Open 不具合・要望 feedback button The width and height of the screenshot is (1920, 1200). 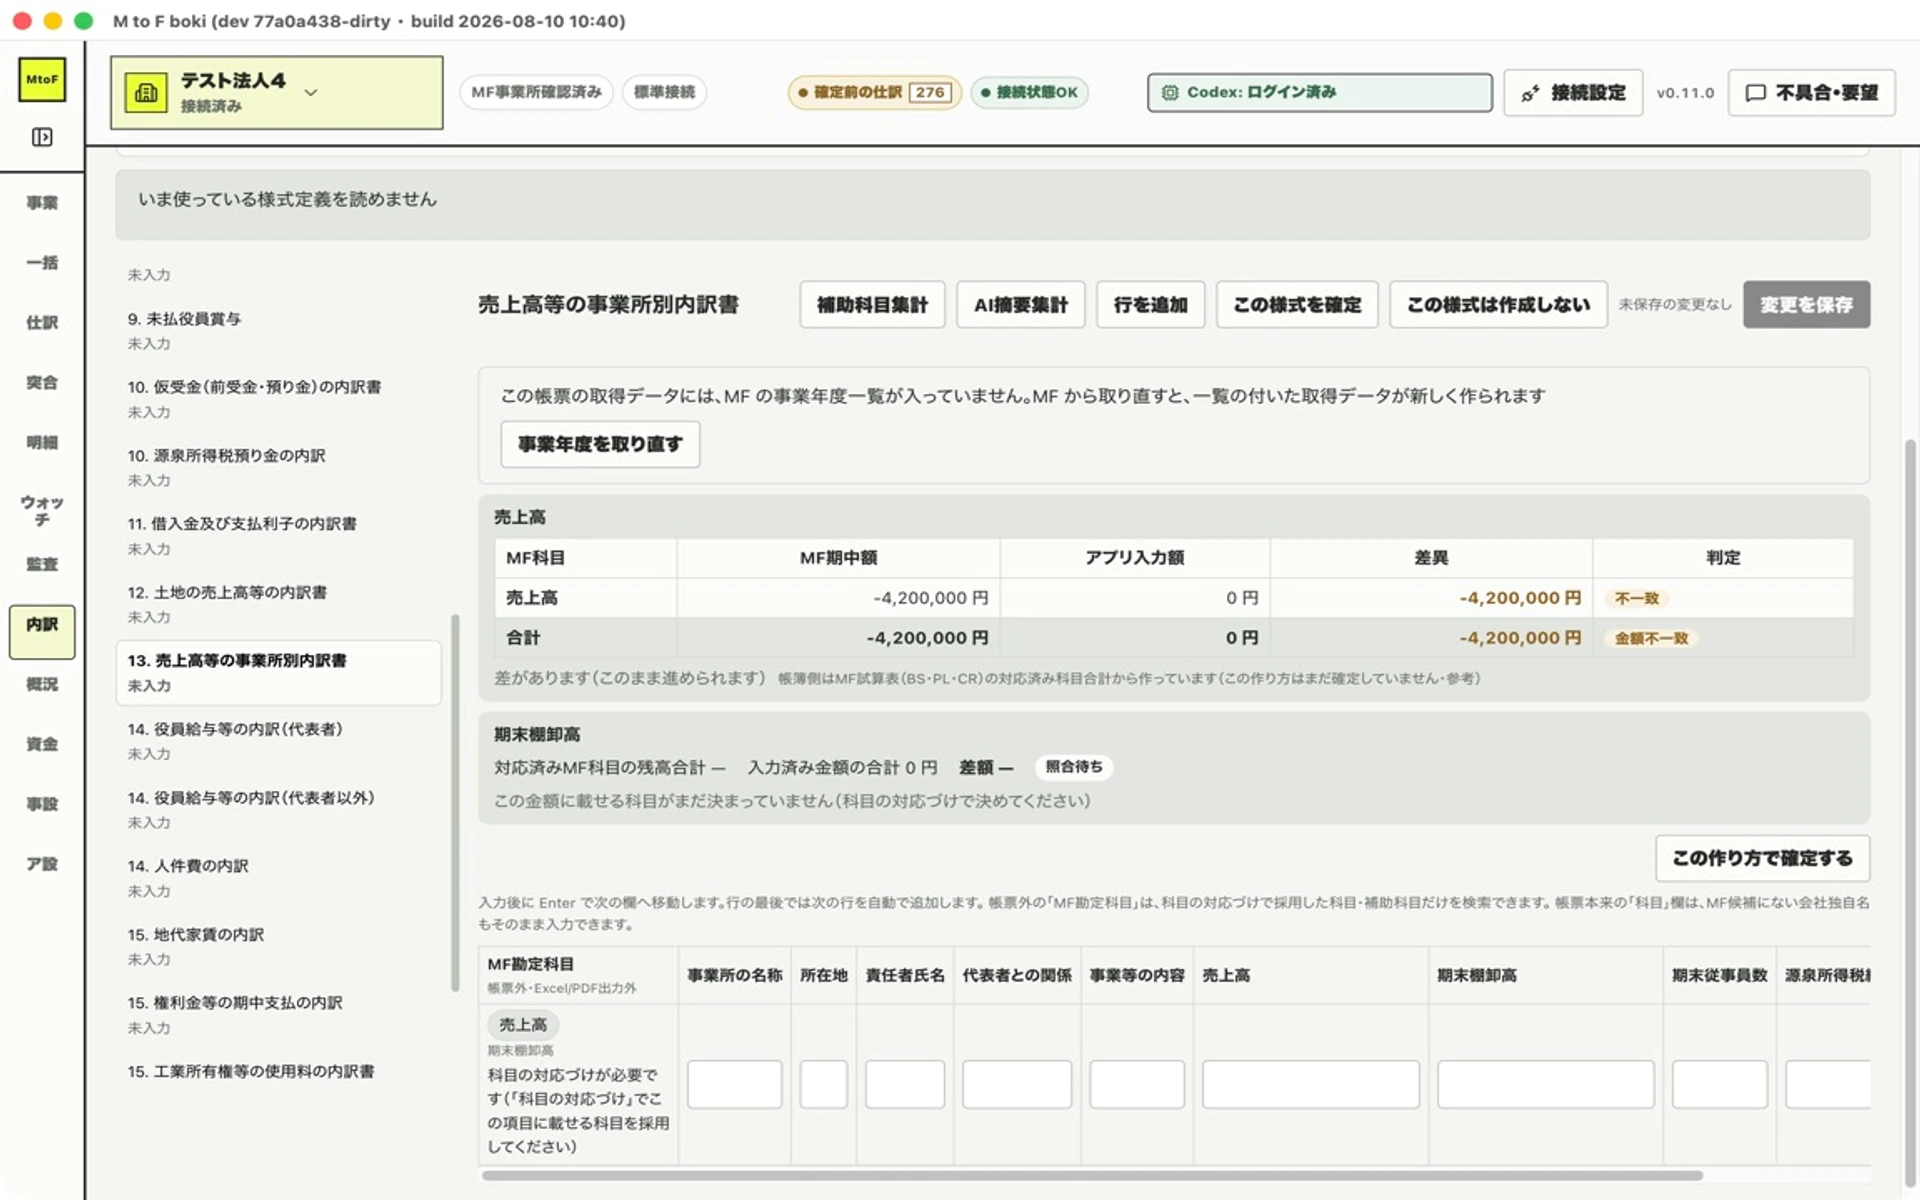tap(1811, 93)
